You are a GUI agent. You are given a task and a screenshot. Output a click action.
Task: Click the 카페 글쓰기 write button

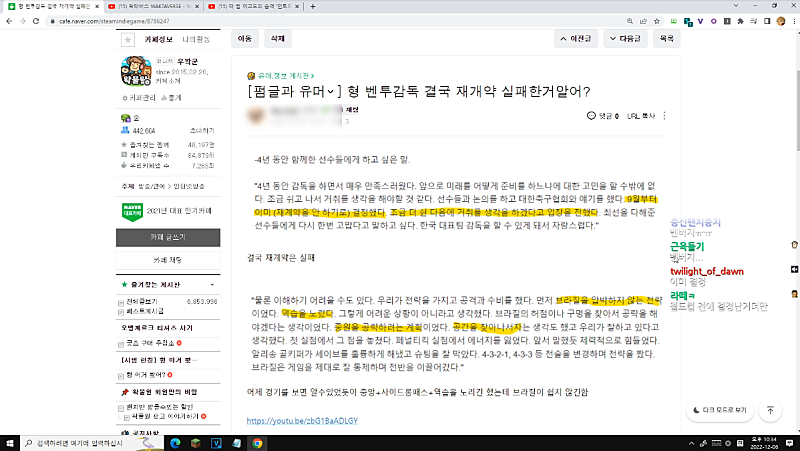tap(166, 237)
